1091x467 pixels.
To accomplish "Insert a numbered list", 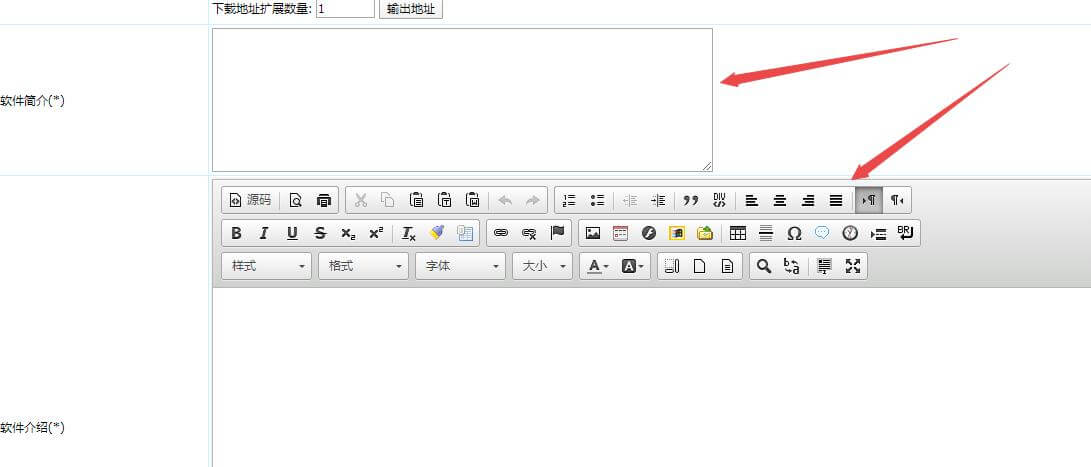I will click(569, 200).
